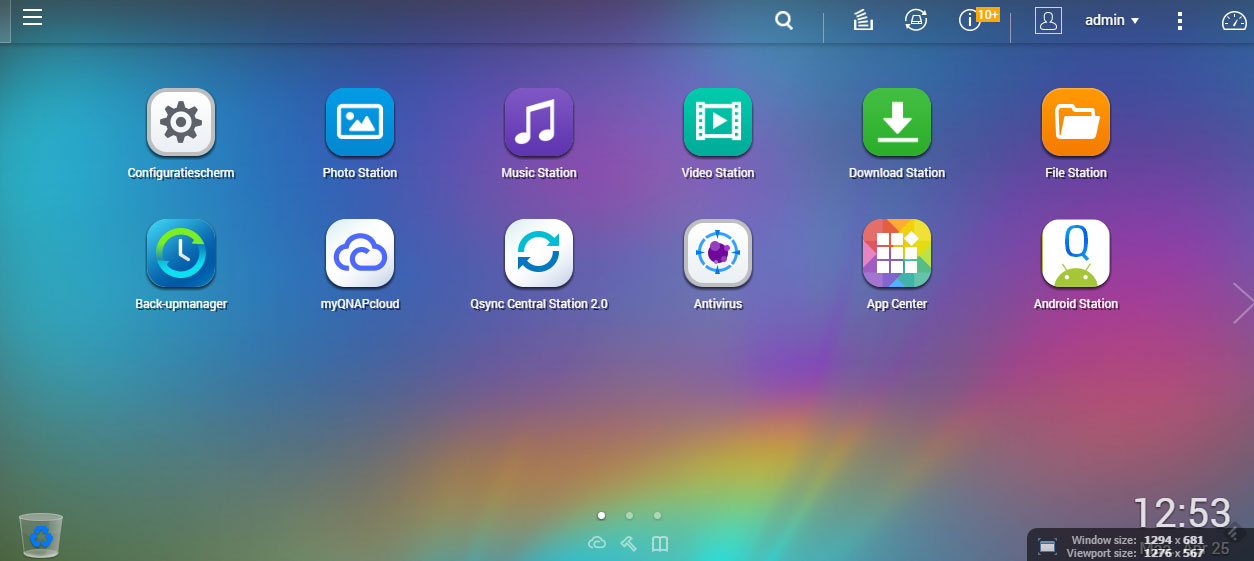1254x561 pixels.
Task: Open the background tasks icon
Action: point(864,20)
